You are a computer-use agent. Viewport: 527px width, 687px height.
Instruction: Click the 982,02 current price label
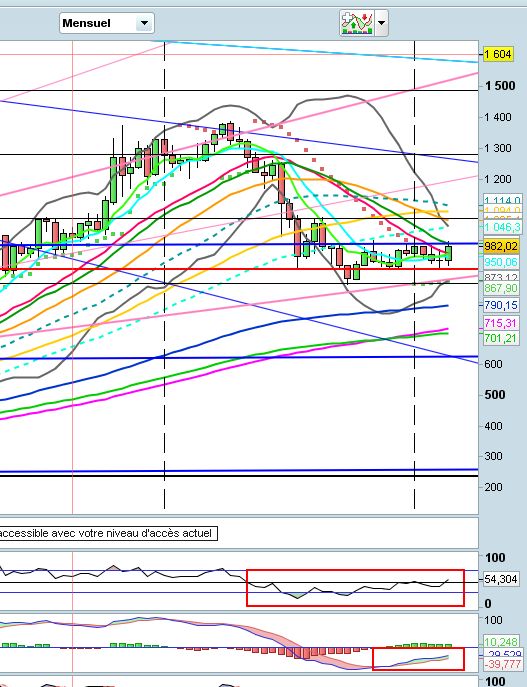[x=501, y=246]
